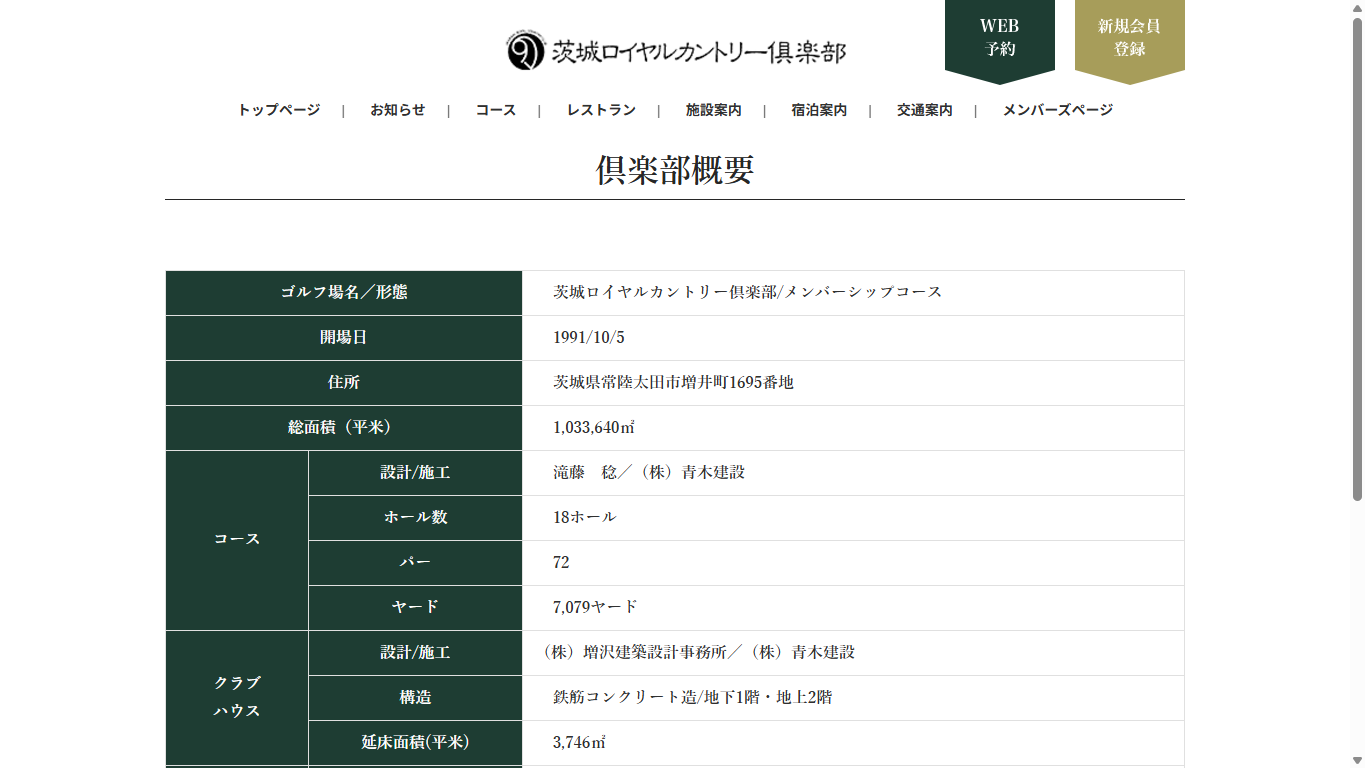
Task: Click the address 茨城県常陸太田市増井町1695番地
Action: click(674, 383)
